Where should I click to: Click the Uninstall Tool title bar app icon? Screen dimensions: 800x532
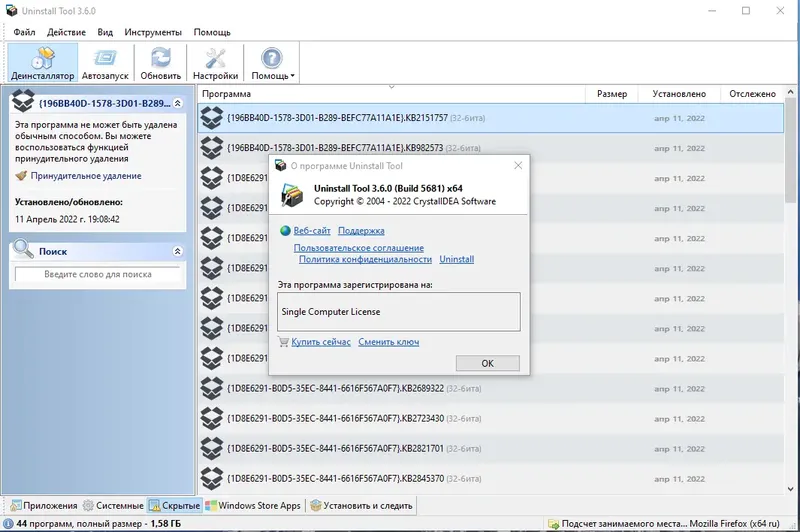11,11
